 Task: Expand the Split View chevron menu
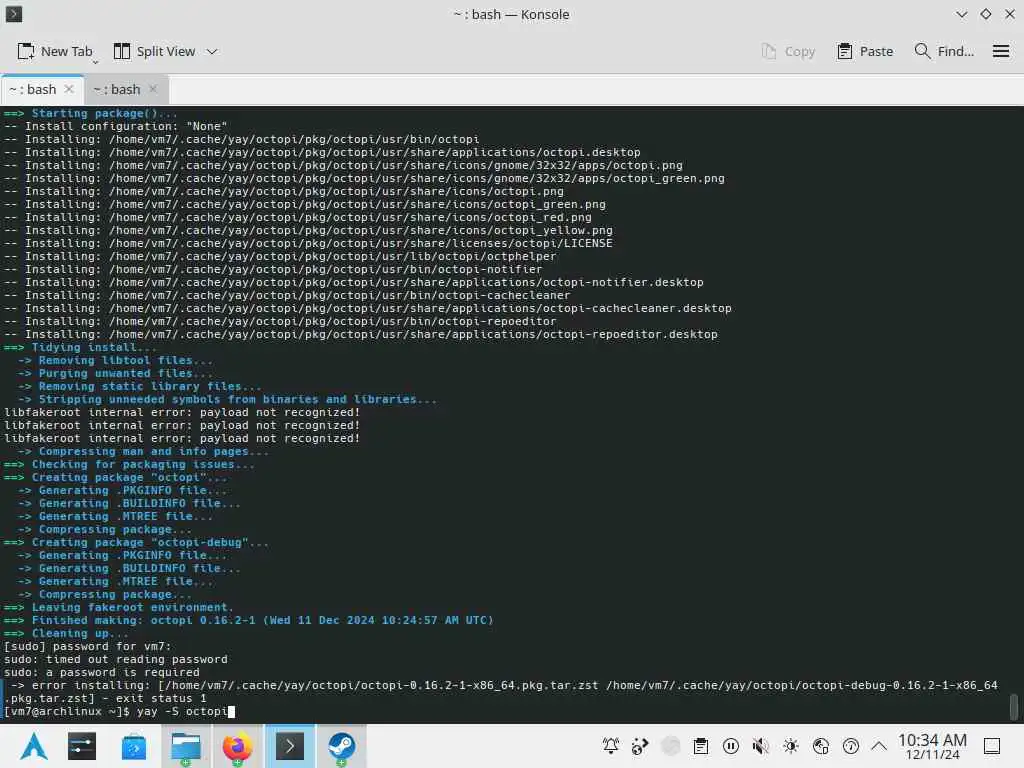(212, 51)
